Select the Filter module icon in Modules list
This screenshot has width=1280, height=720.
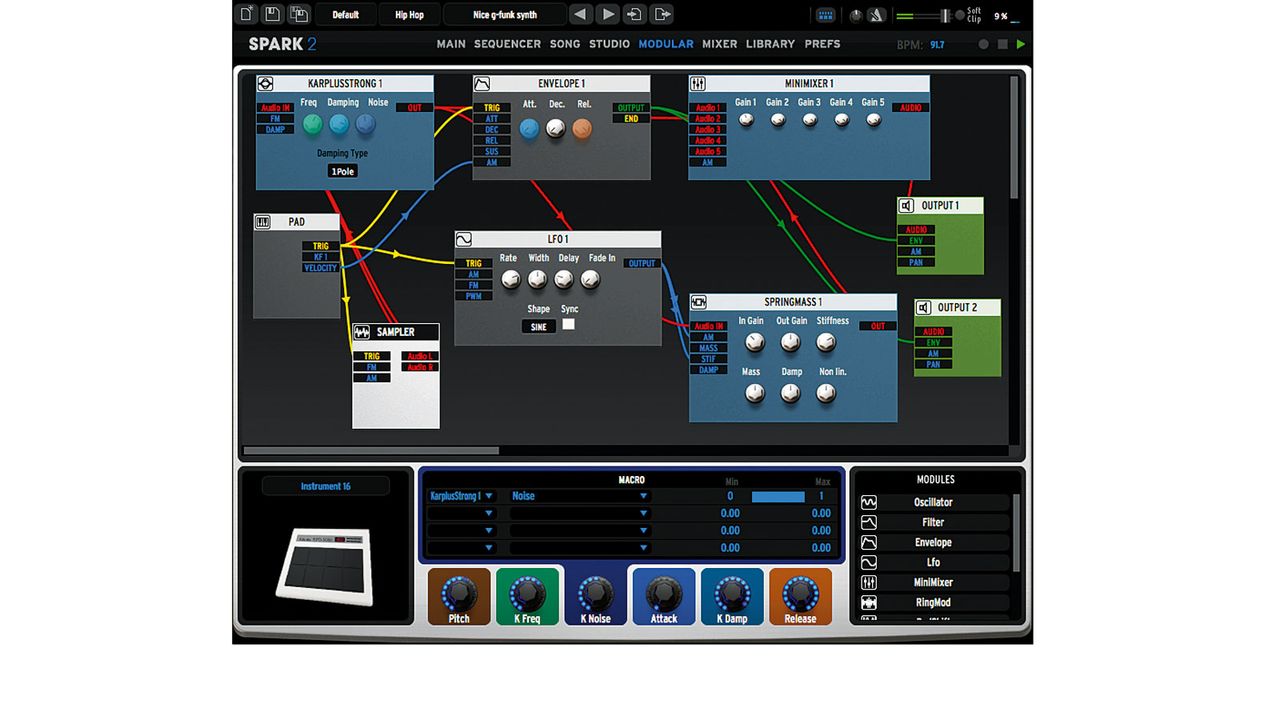(x=869, y=522)
